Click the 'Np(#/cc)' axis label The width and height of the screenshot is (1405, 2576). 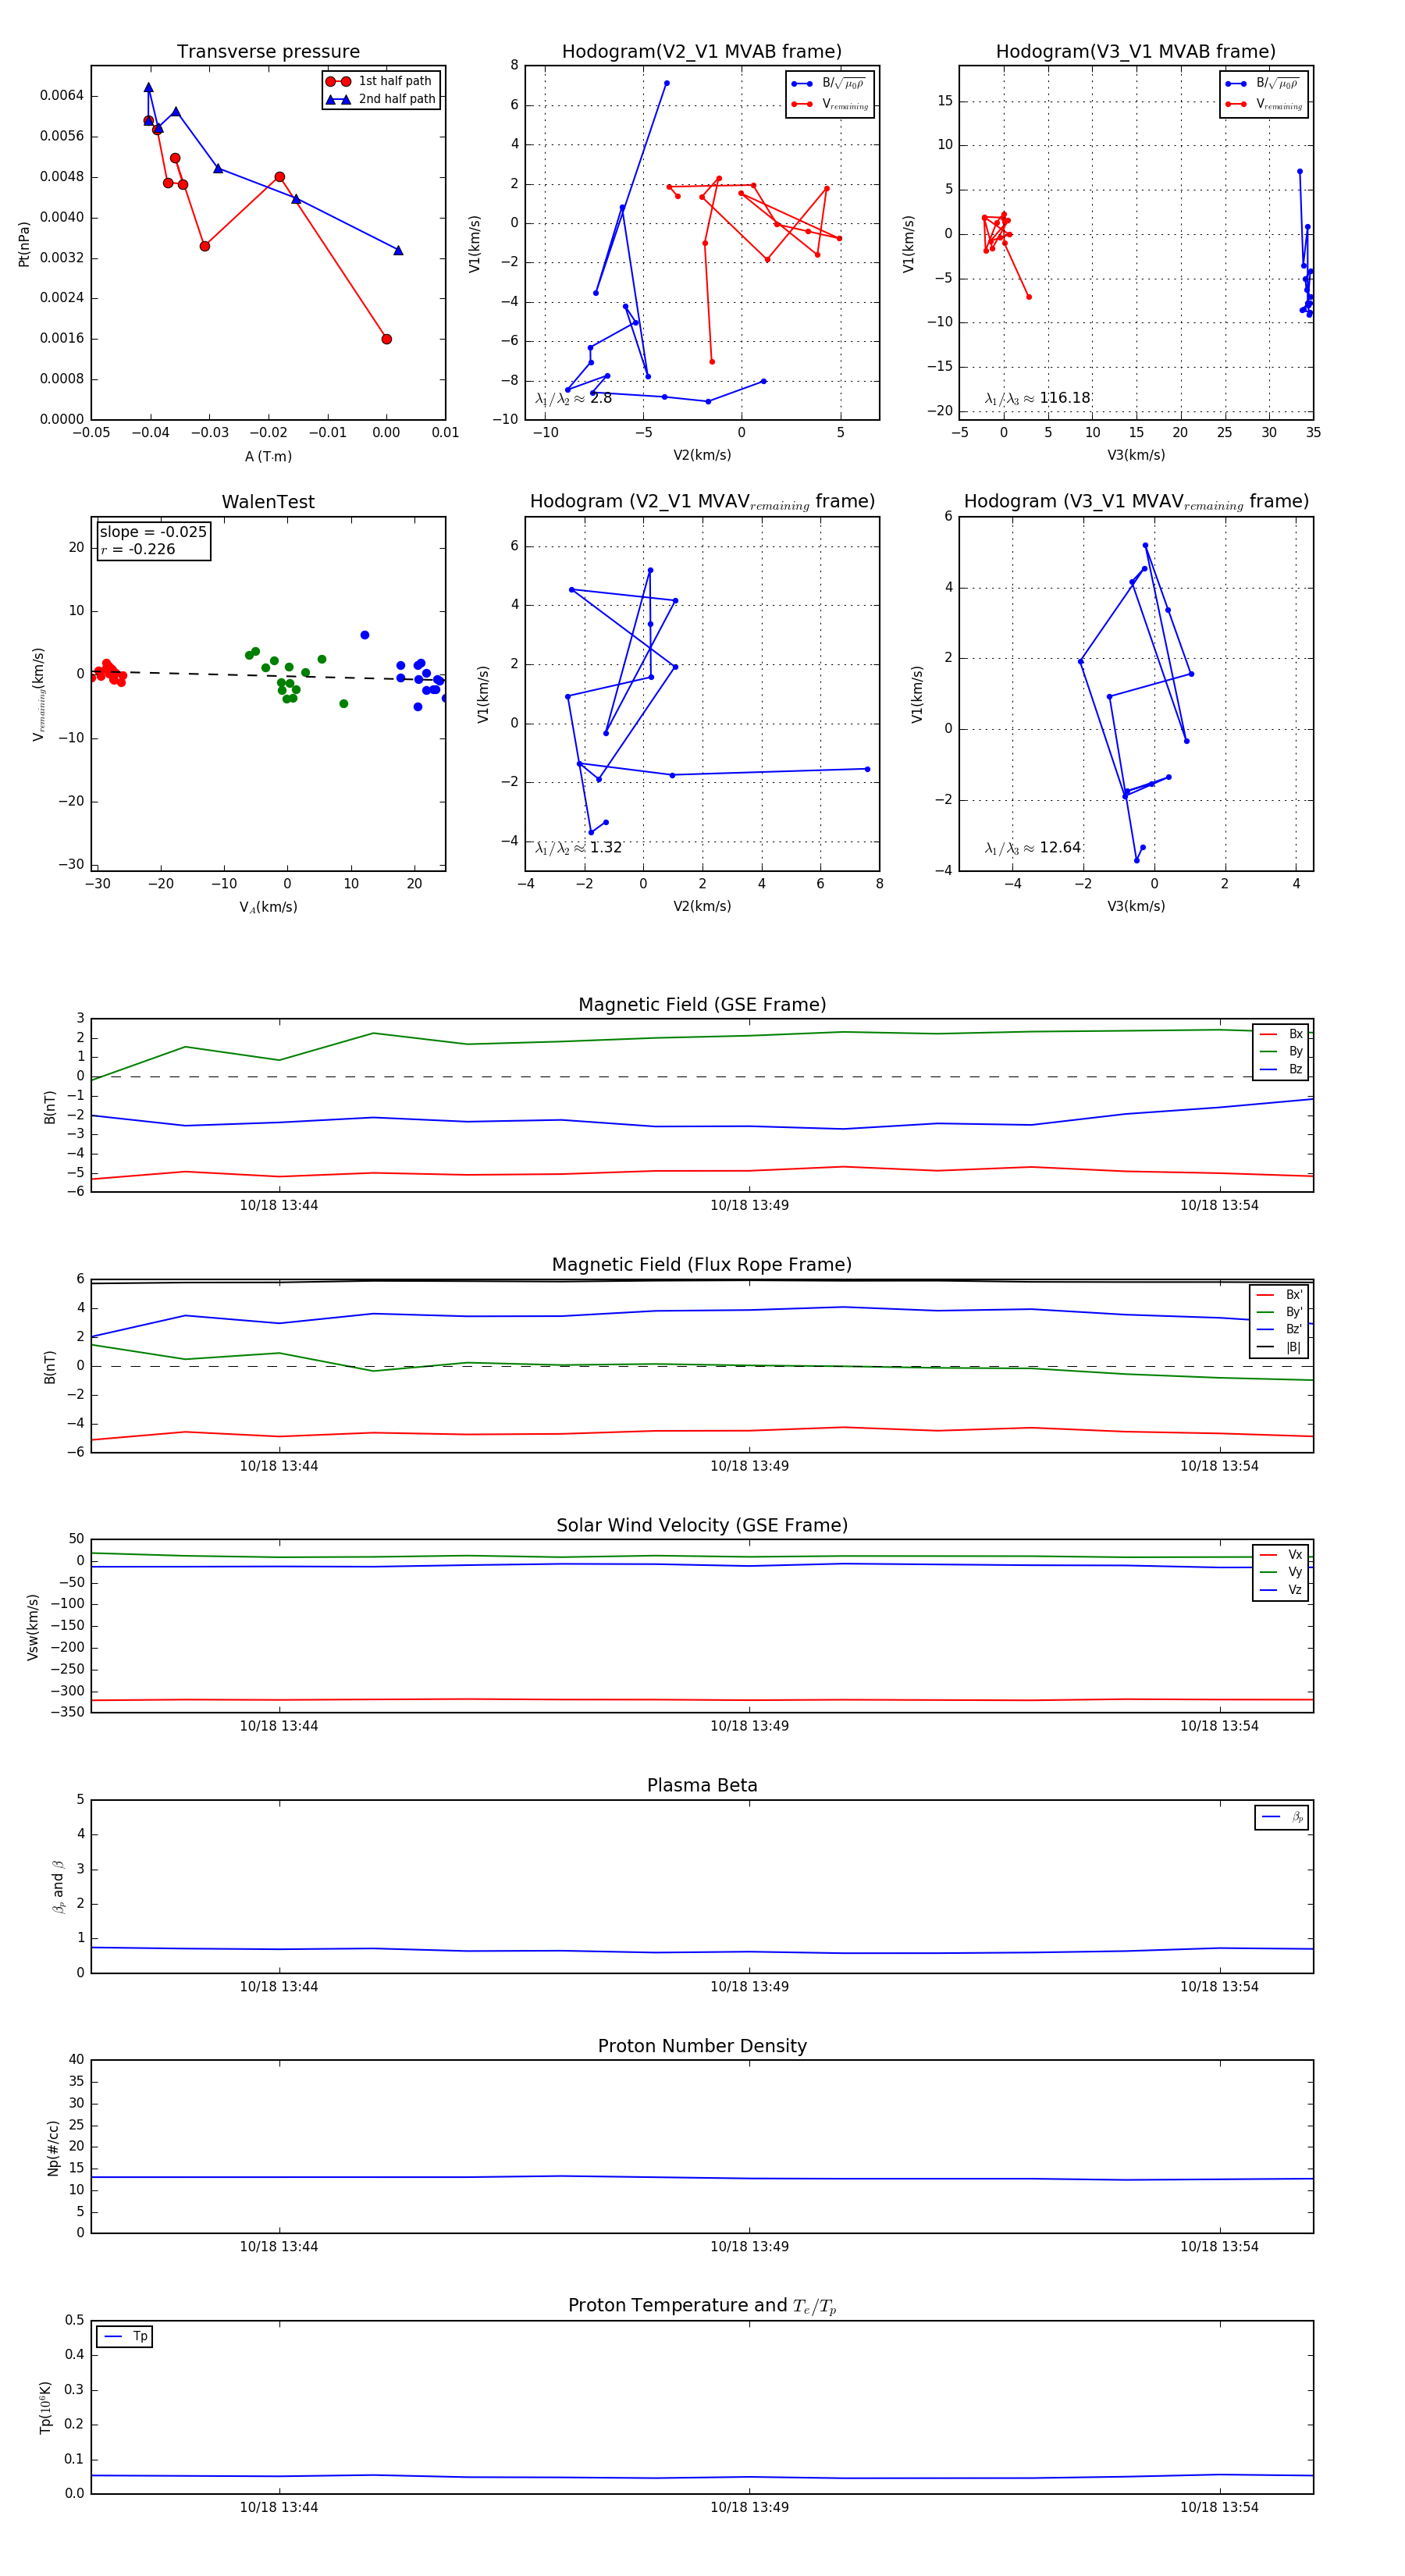point(53,2148)
